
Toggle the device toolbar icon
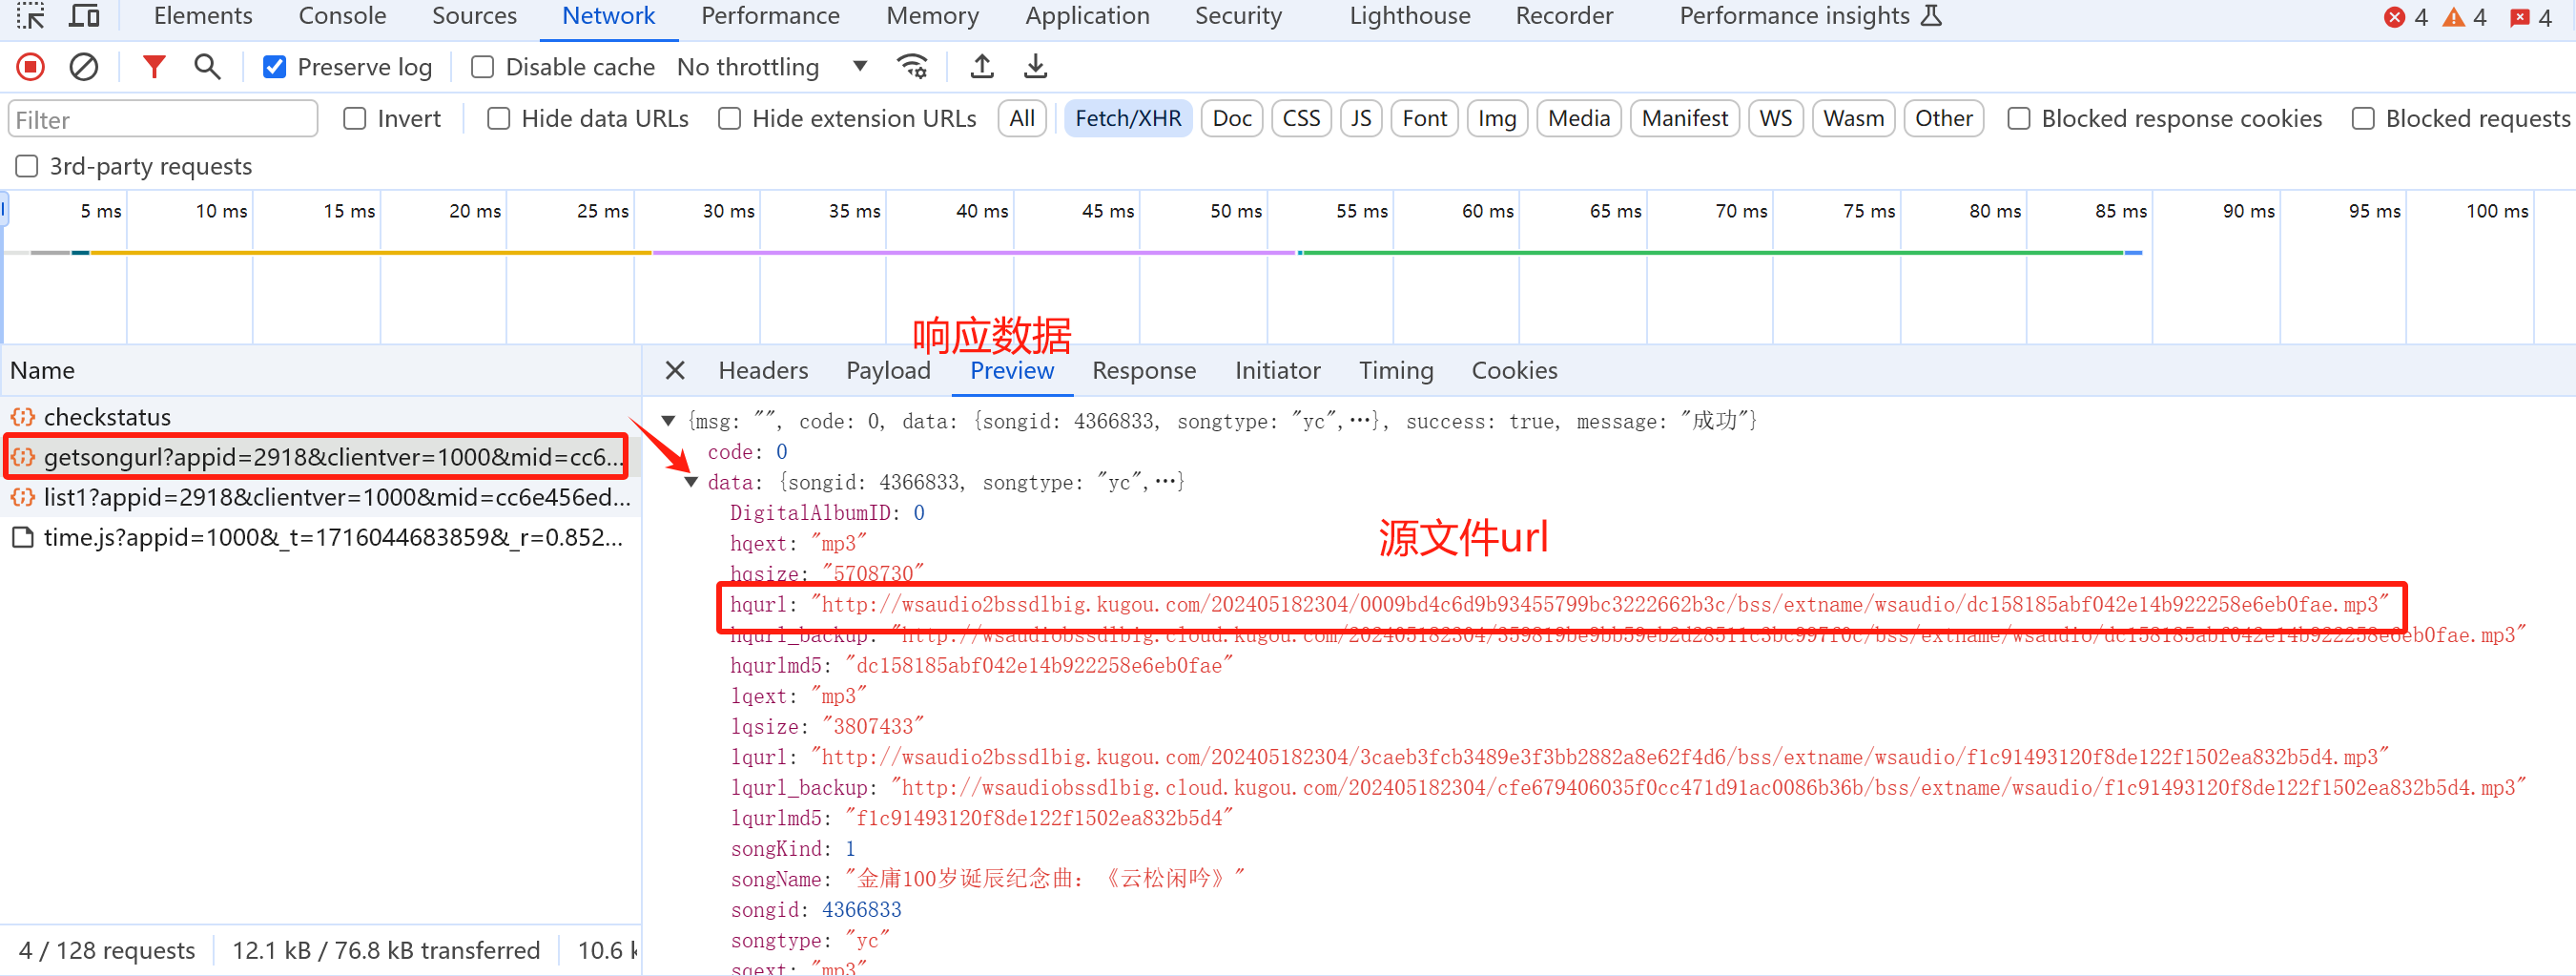click(x=85, y=16)
